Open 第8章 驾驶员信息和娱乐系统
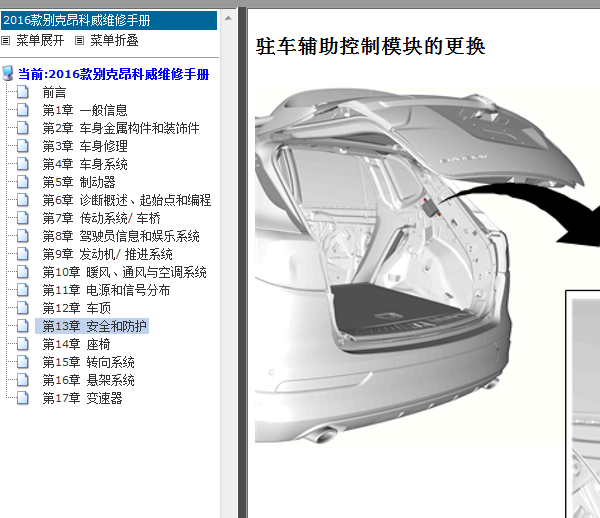The width and height of the screenshot is (600, 518). coord(121,236)
